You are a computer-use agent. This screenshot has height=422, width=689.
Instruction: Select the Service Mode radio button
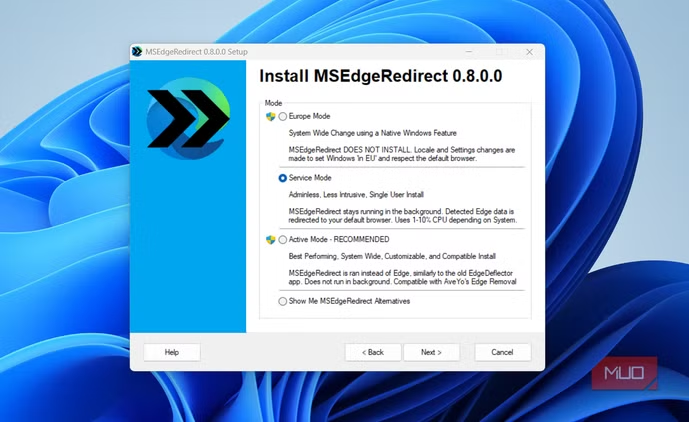[x=283, y=178]
